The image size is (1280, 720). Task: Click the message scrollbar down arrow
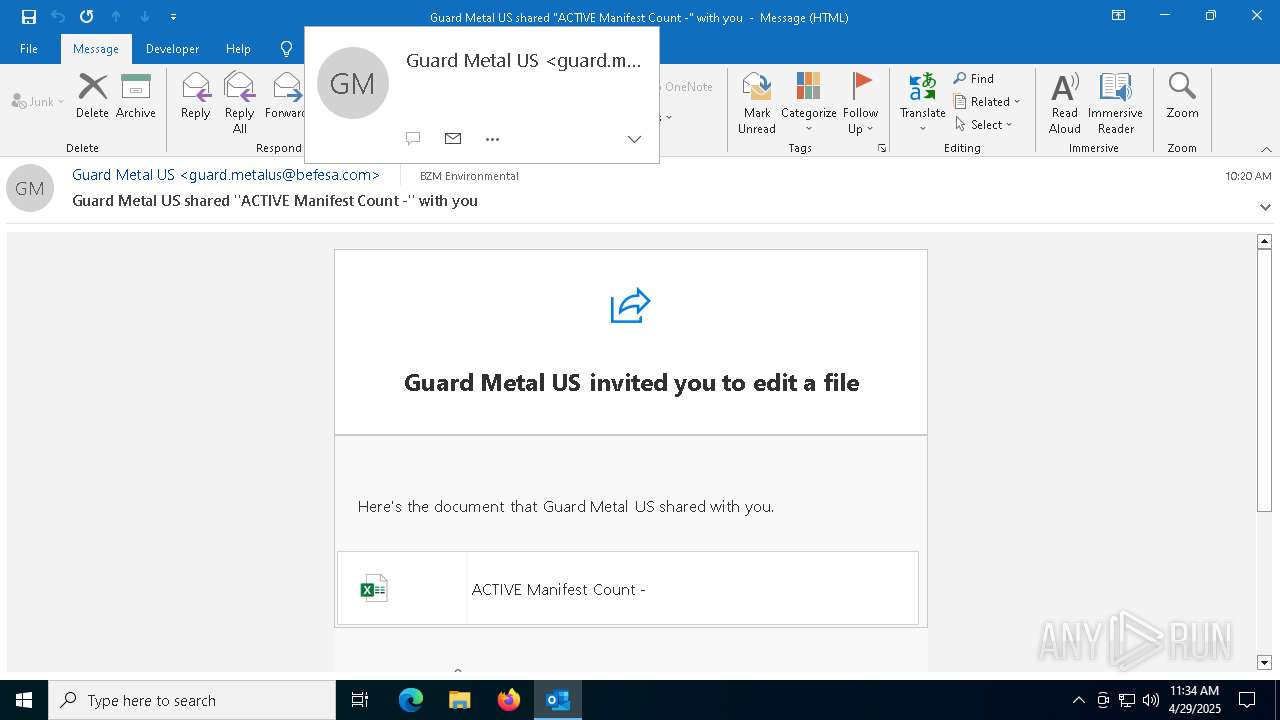1264,662
